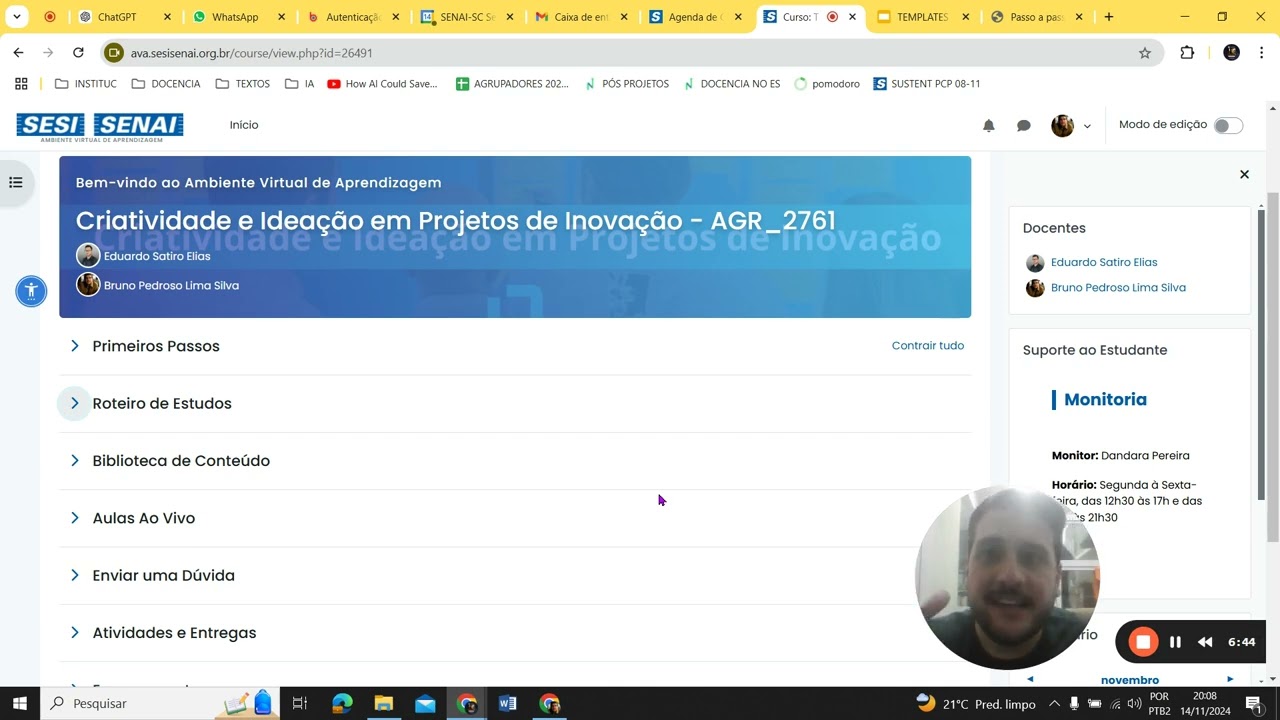Image resolution: width=1280 pixels, height=720 pixels.
Task: Open new browser tab
Action: pos(1108,17)
